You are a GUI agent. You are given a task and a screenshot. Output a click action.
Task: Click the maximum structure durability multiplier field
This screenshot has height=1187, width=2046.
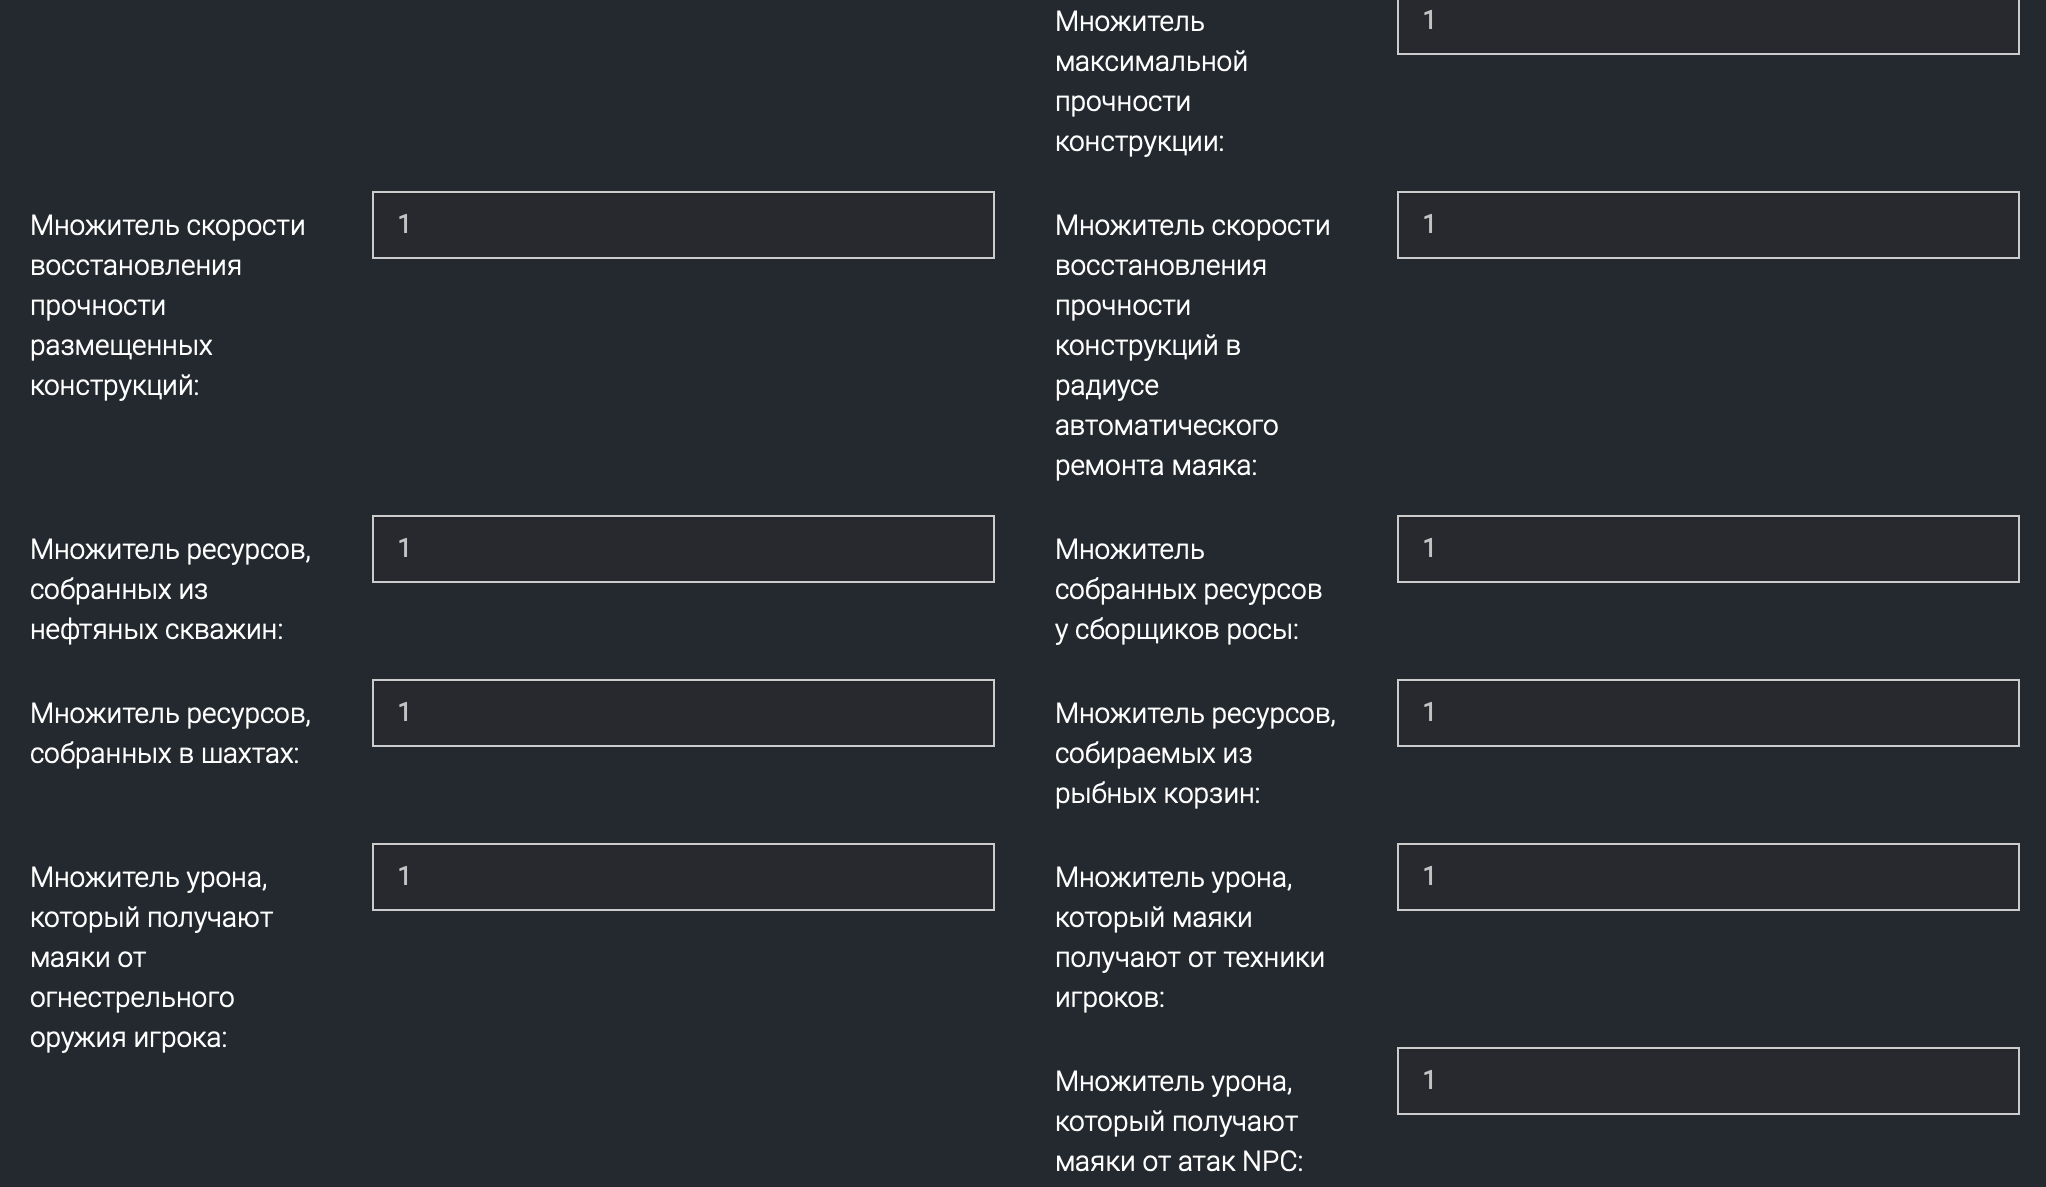click(1707, 24)
